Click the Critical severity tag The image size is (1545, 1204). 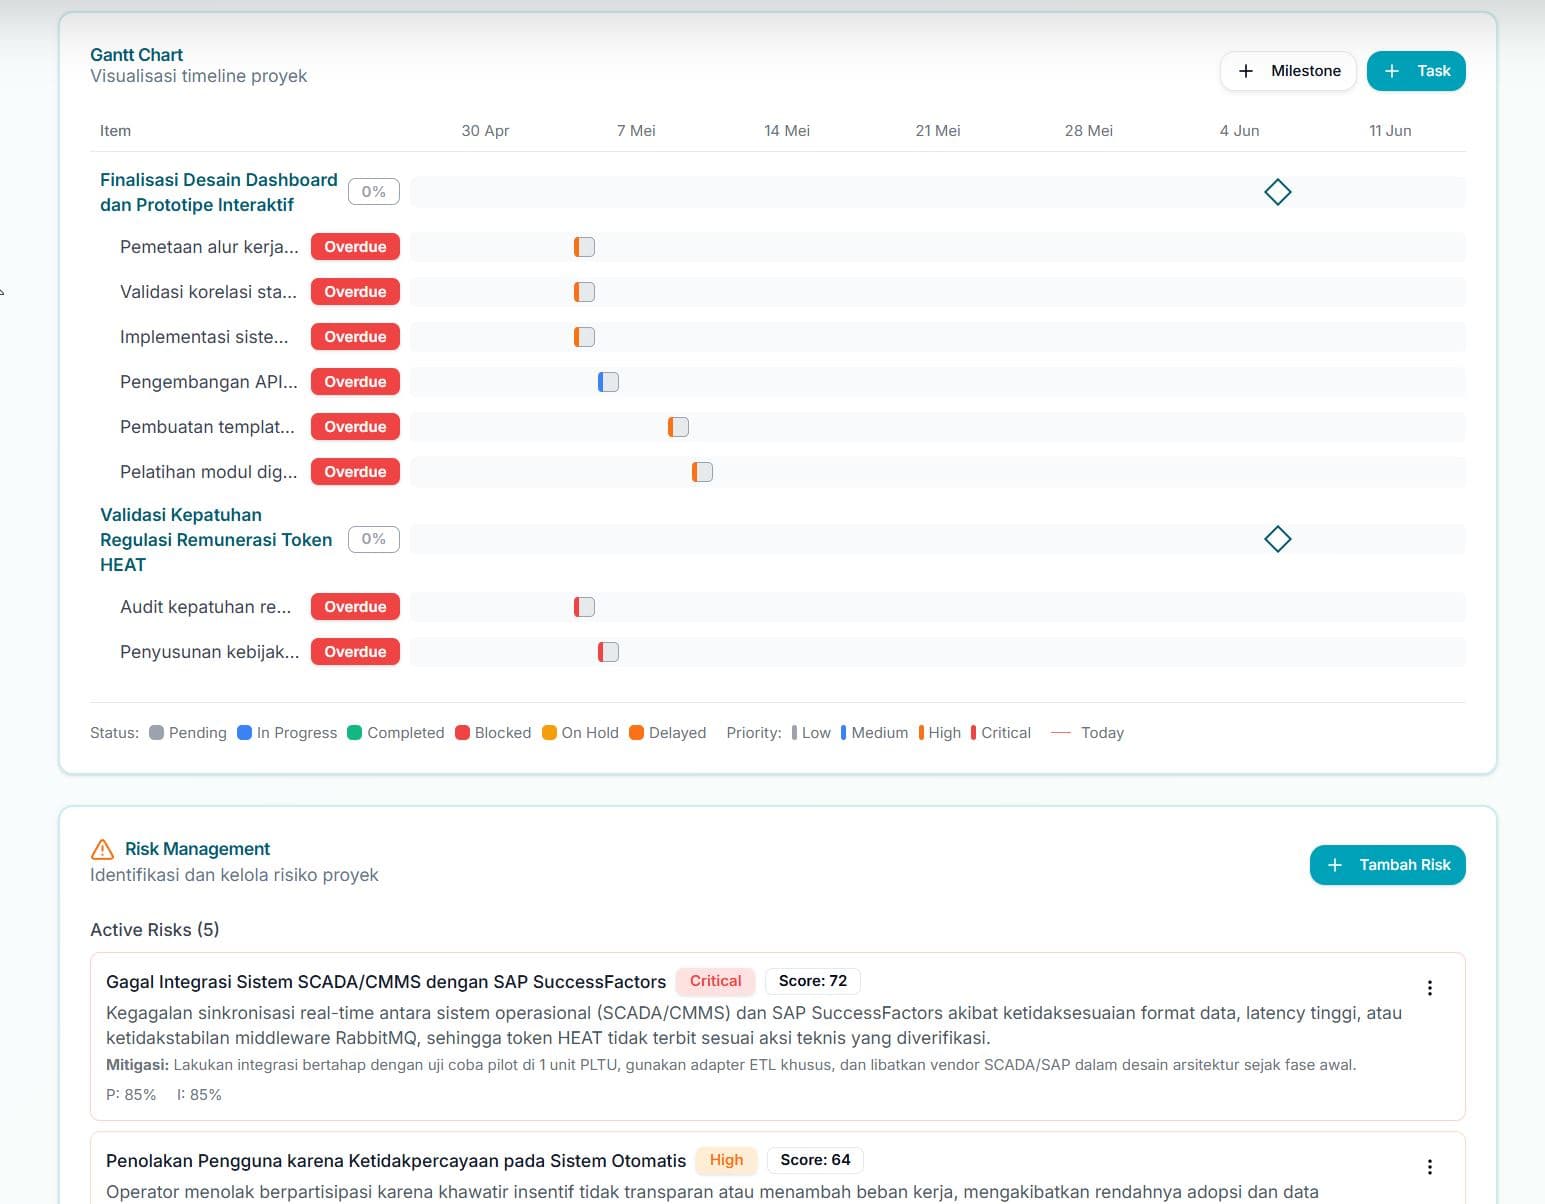716,981
